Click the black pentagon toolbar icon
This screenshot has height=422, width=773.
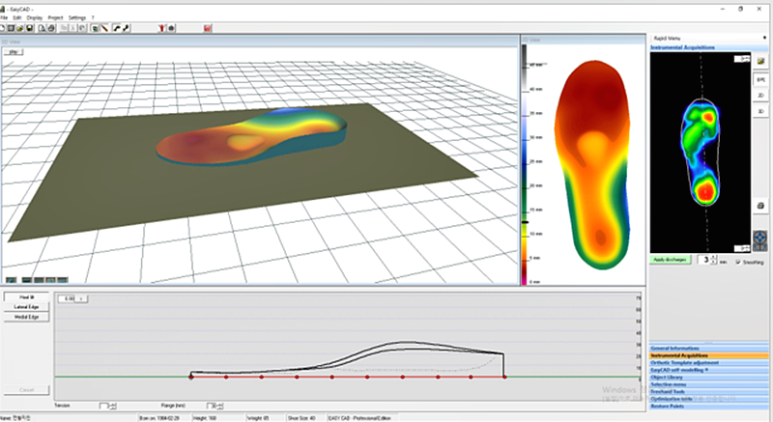point(172,28)
